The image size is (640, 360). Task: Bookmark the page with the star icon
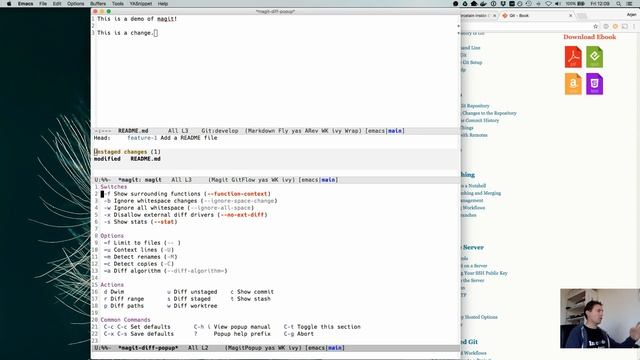pyautogui.click(x=596, y=27)
